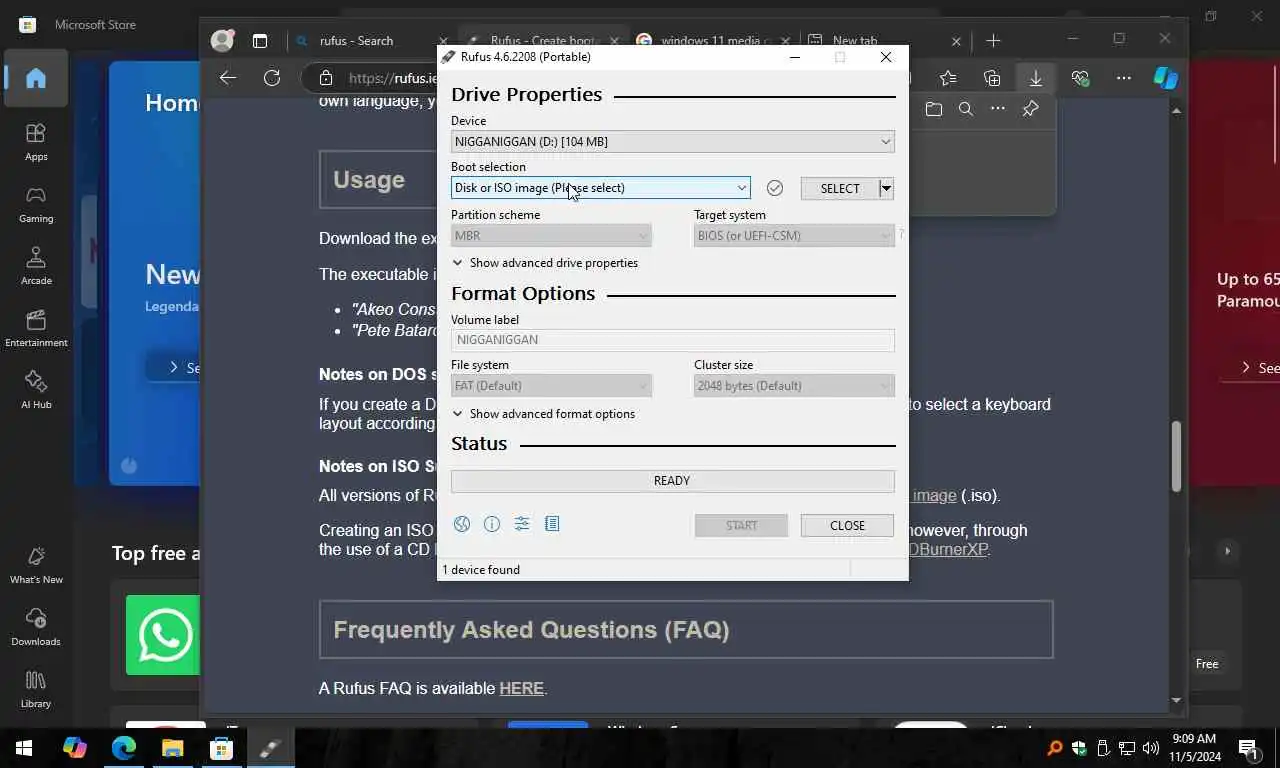Search downloads using magnifier icon

coord(966,109)
